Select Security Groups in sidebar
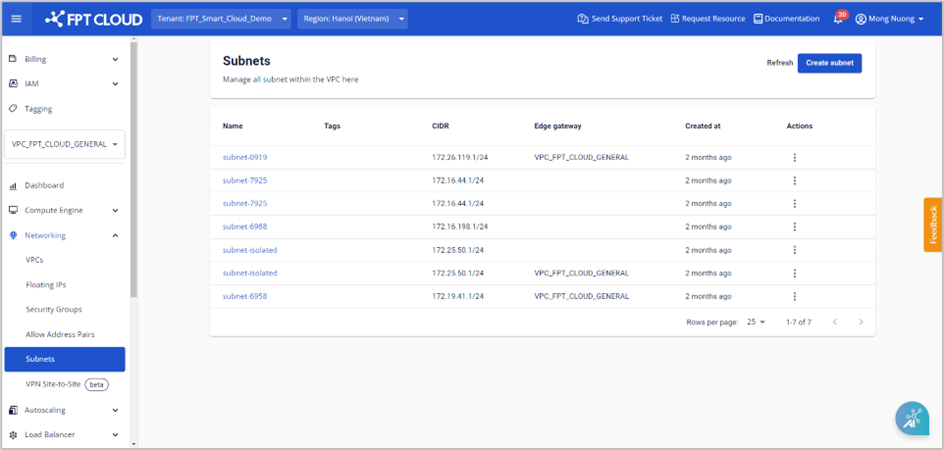This screenshot has height=450, width=944. tap(54, 309)
